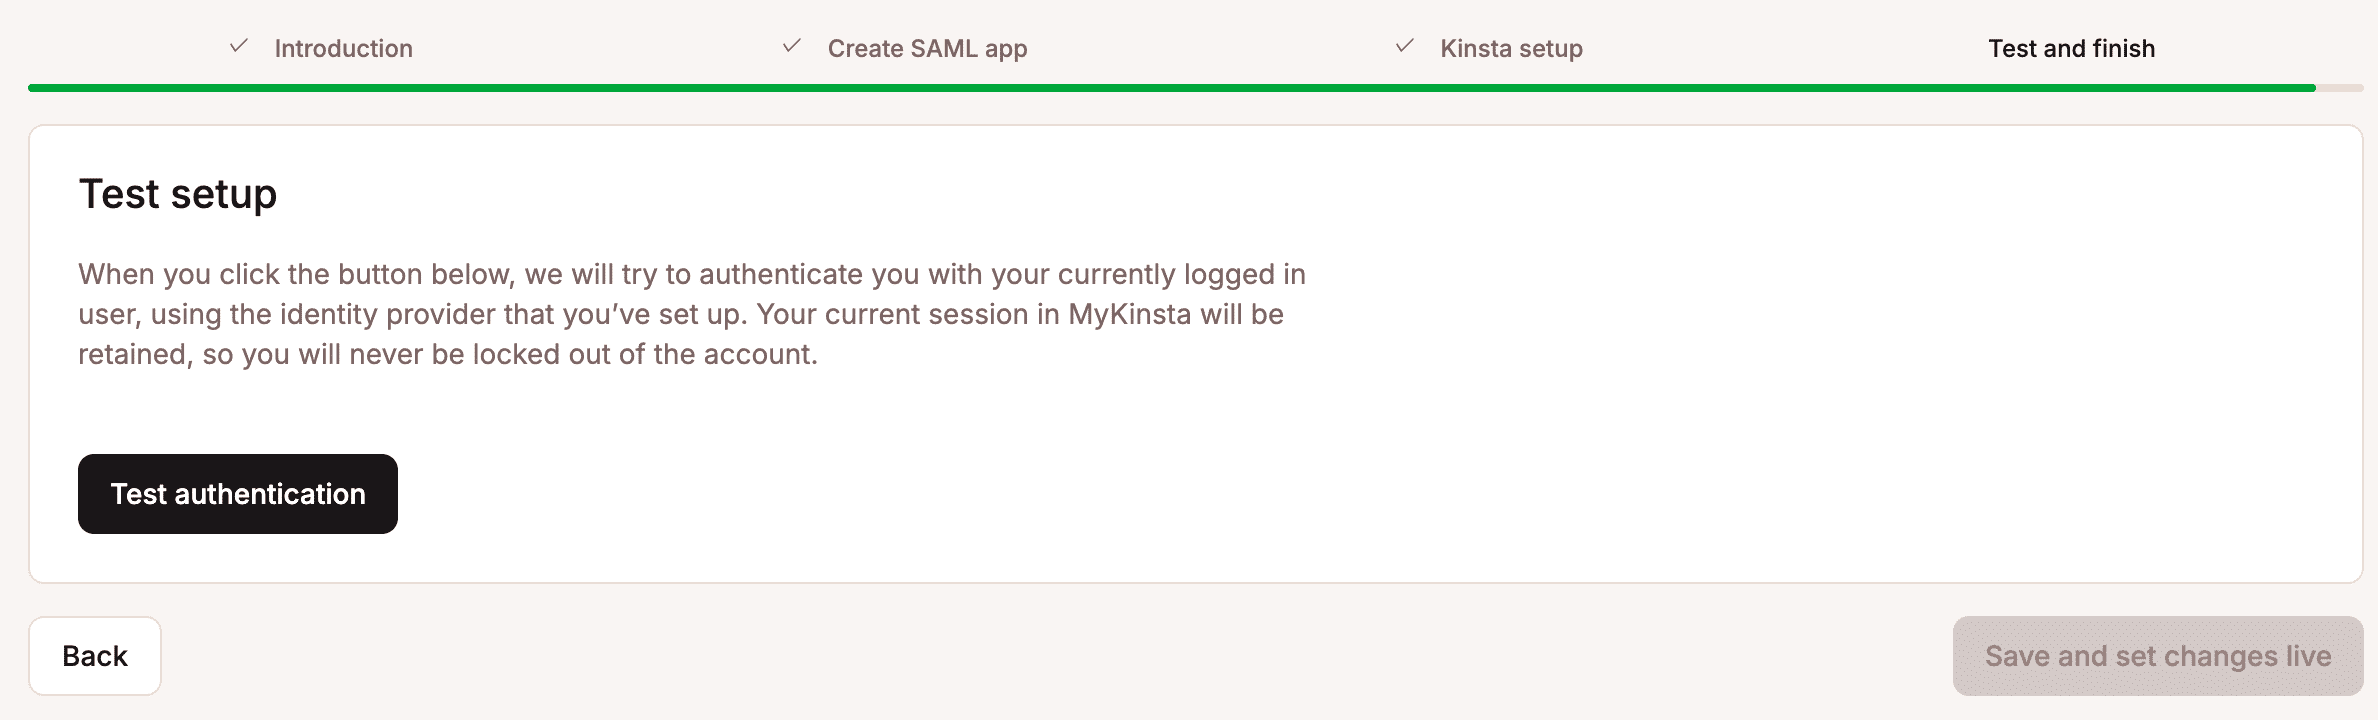Select the Kinsta setup step
The image size is (2378, 720).
coord(1510,48)
